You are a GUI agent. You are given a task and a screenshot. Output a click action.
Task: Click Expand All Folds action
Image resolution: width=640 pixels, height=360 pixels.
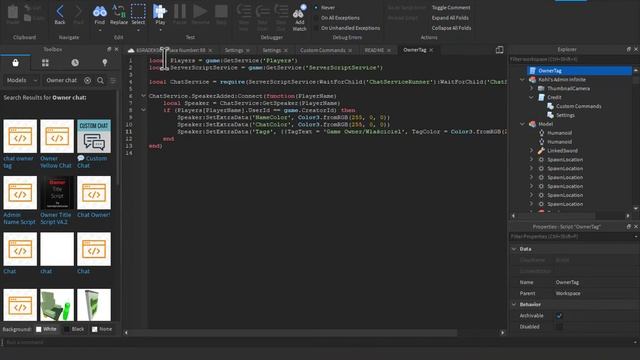(x=450, y=18)
